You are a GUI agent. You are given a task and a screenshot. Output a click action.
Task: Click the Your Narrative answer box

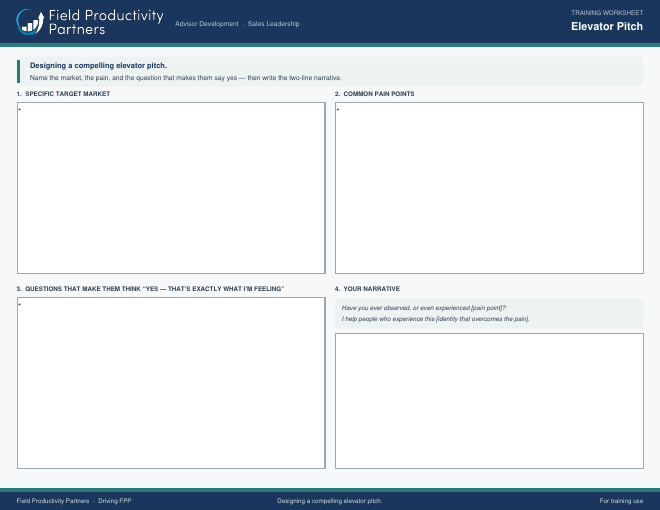(x=489, y=401)
